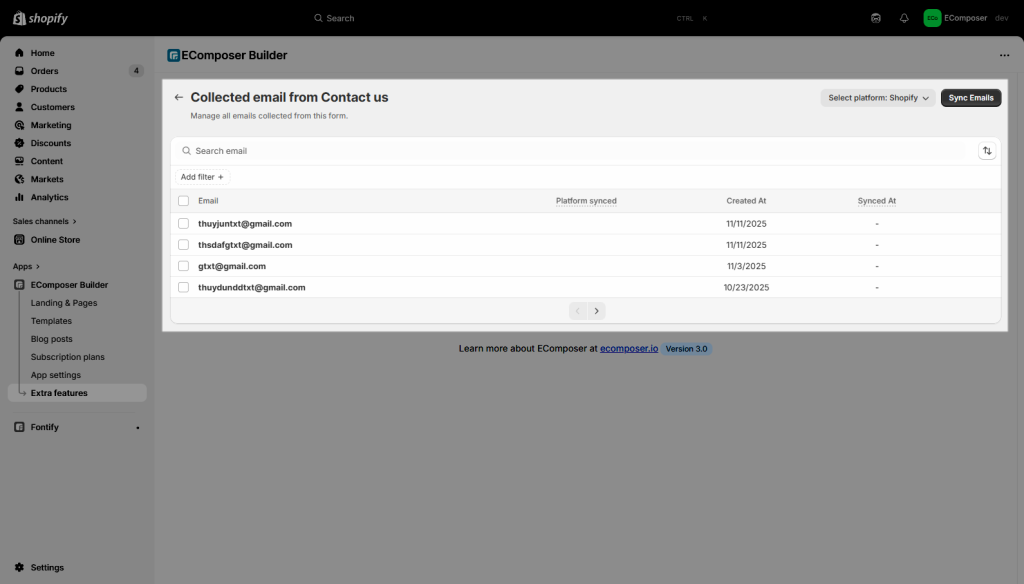Open the ecomposer.io link
This screenshot has width=1024, height=584.
coord(628,349)
